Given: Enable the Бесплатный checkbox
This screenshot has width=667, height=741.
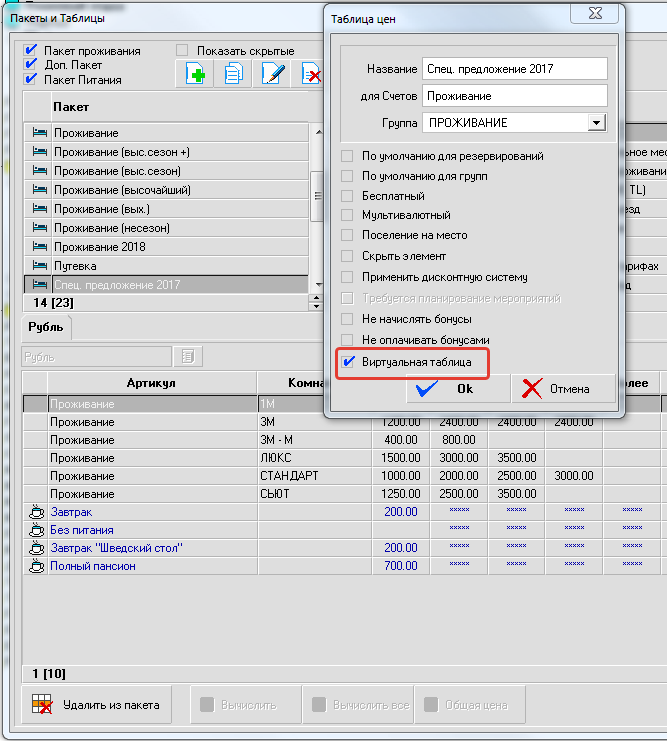Looking at the screenshot, I should [x=348, y=196].
